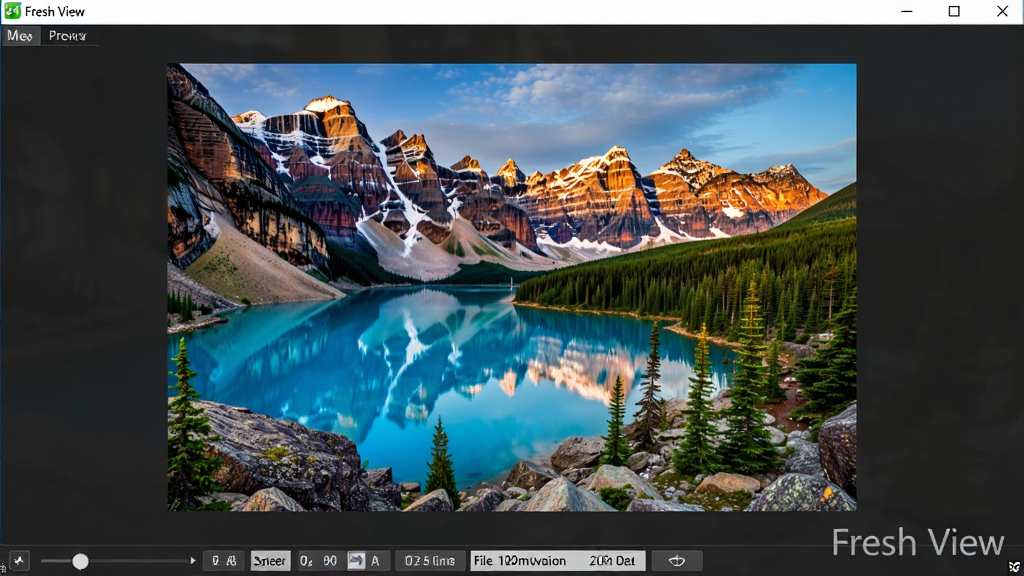Screen dimensions: 1024x576
Task: Maximize the Fresh View window
Action: tap(954, 11)
